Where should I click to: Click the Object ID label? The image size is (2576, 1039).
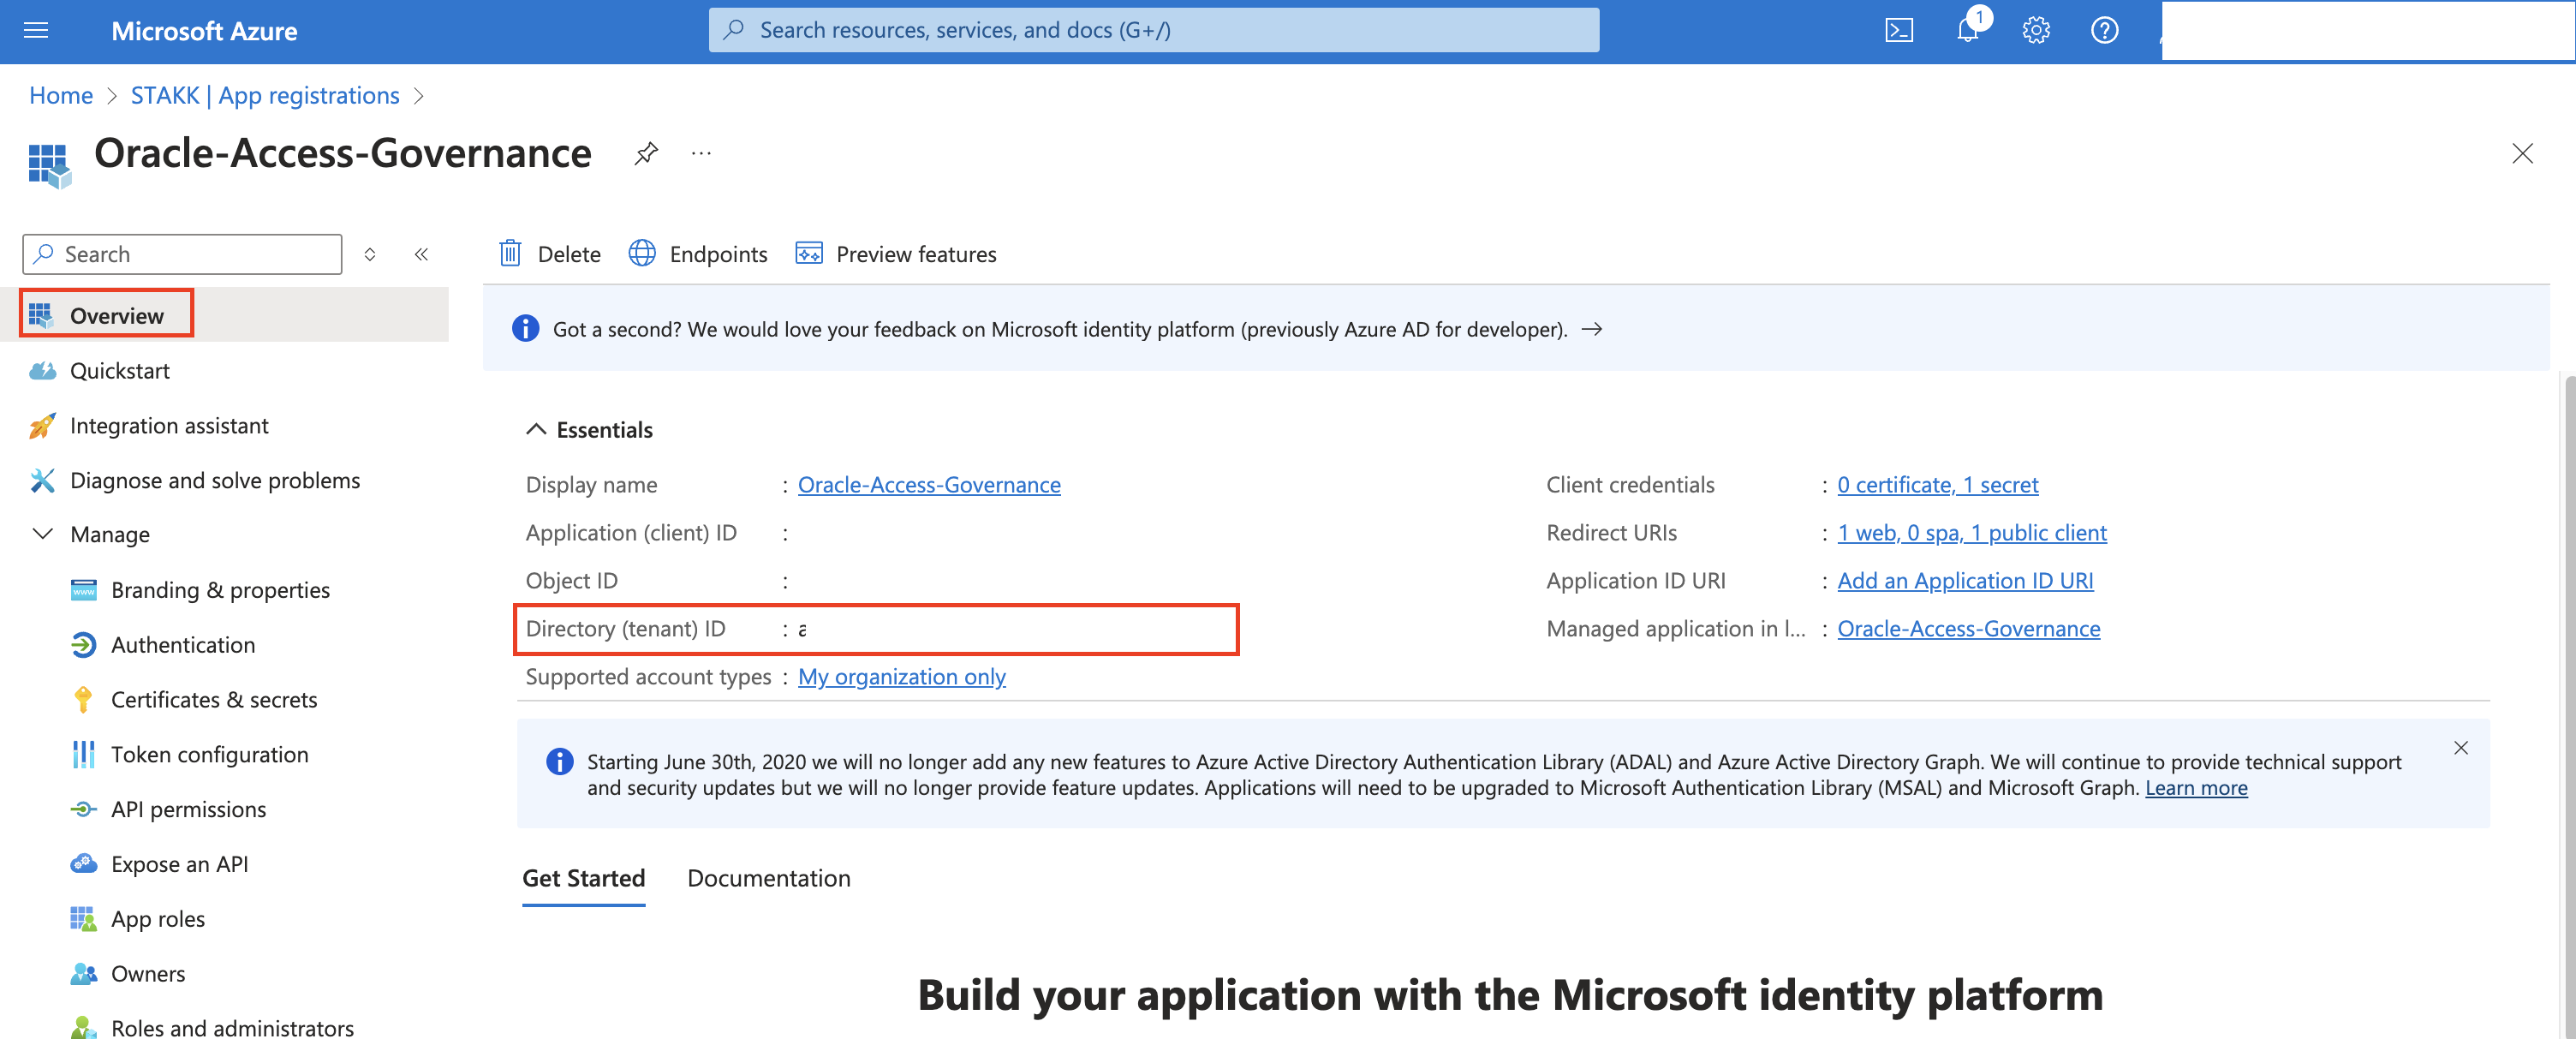point(571,580)
